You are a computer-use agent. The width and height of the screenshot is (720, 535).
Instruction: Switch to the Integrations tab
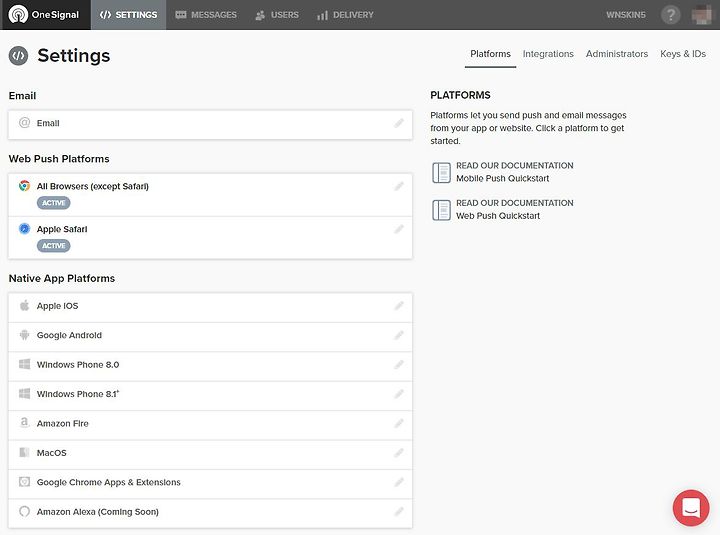[x=548, y=54]
